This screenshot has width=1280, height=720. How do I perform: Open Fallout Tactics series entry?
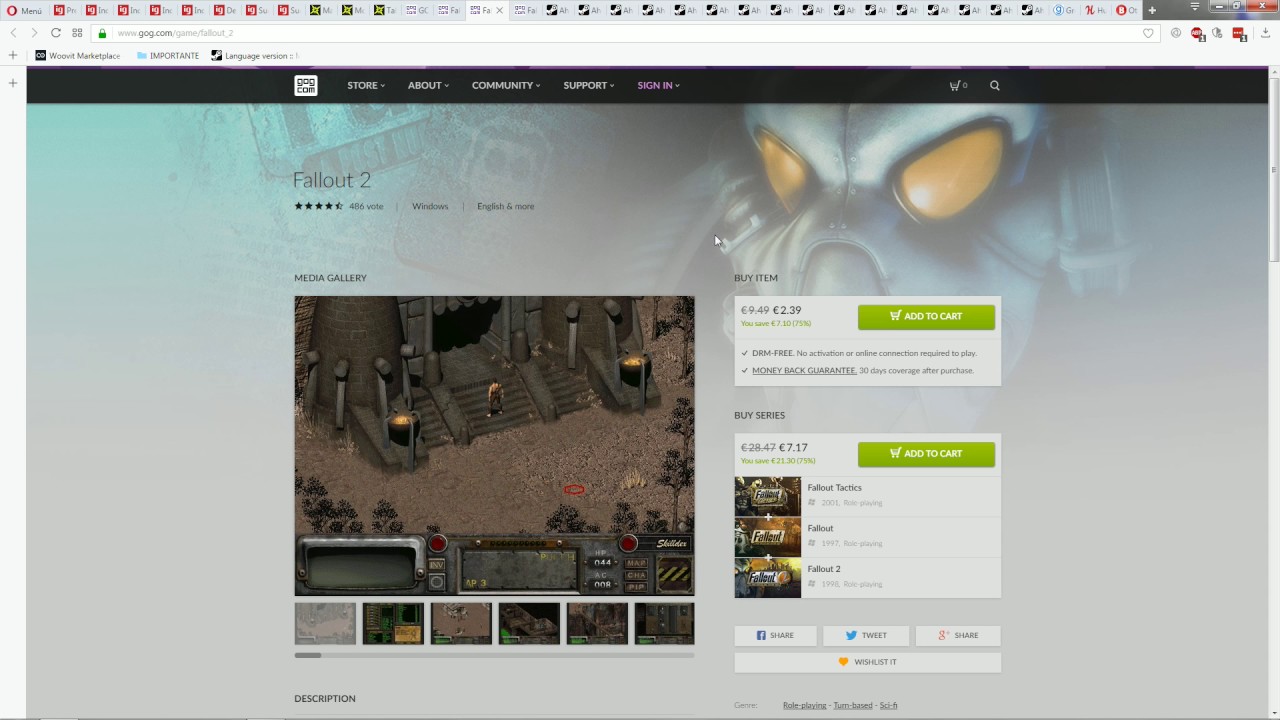[x=867, y=496]
